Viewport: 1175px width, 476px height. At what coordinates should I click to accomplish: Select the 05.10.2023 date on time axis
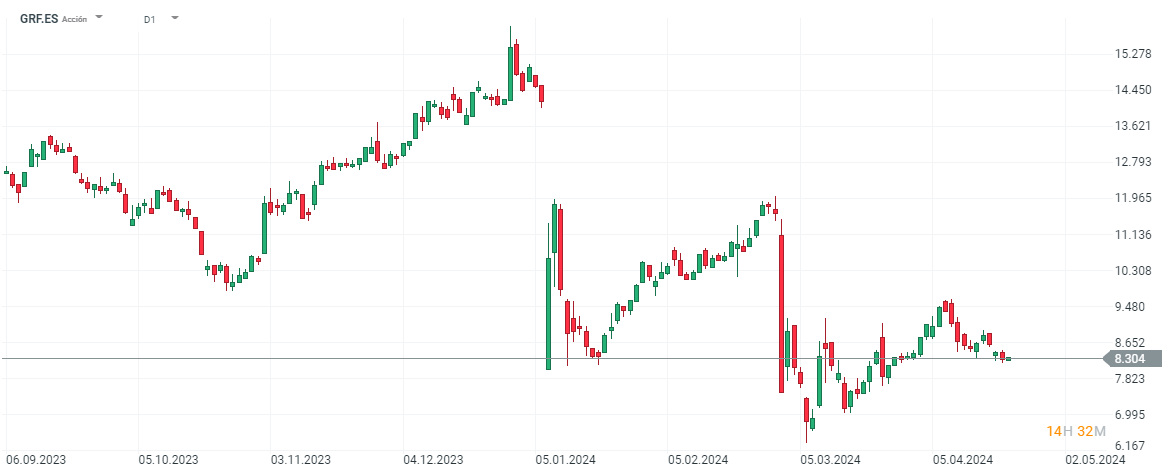[169, 460]
